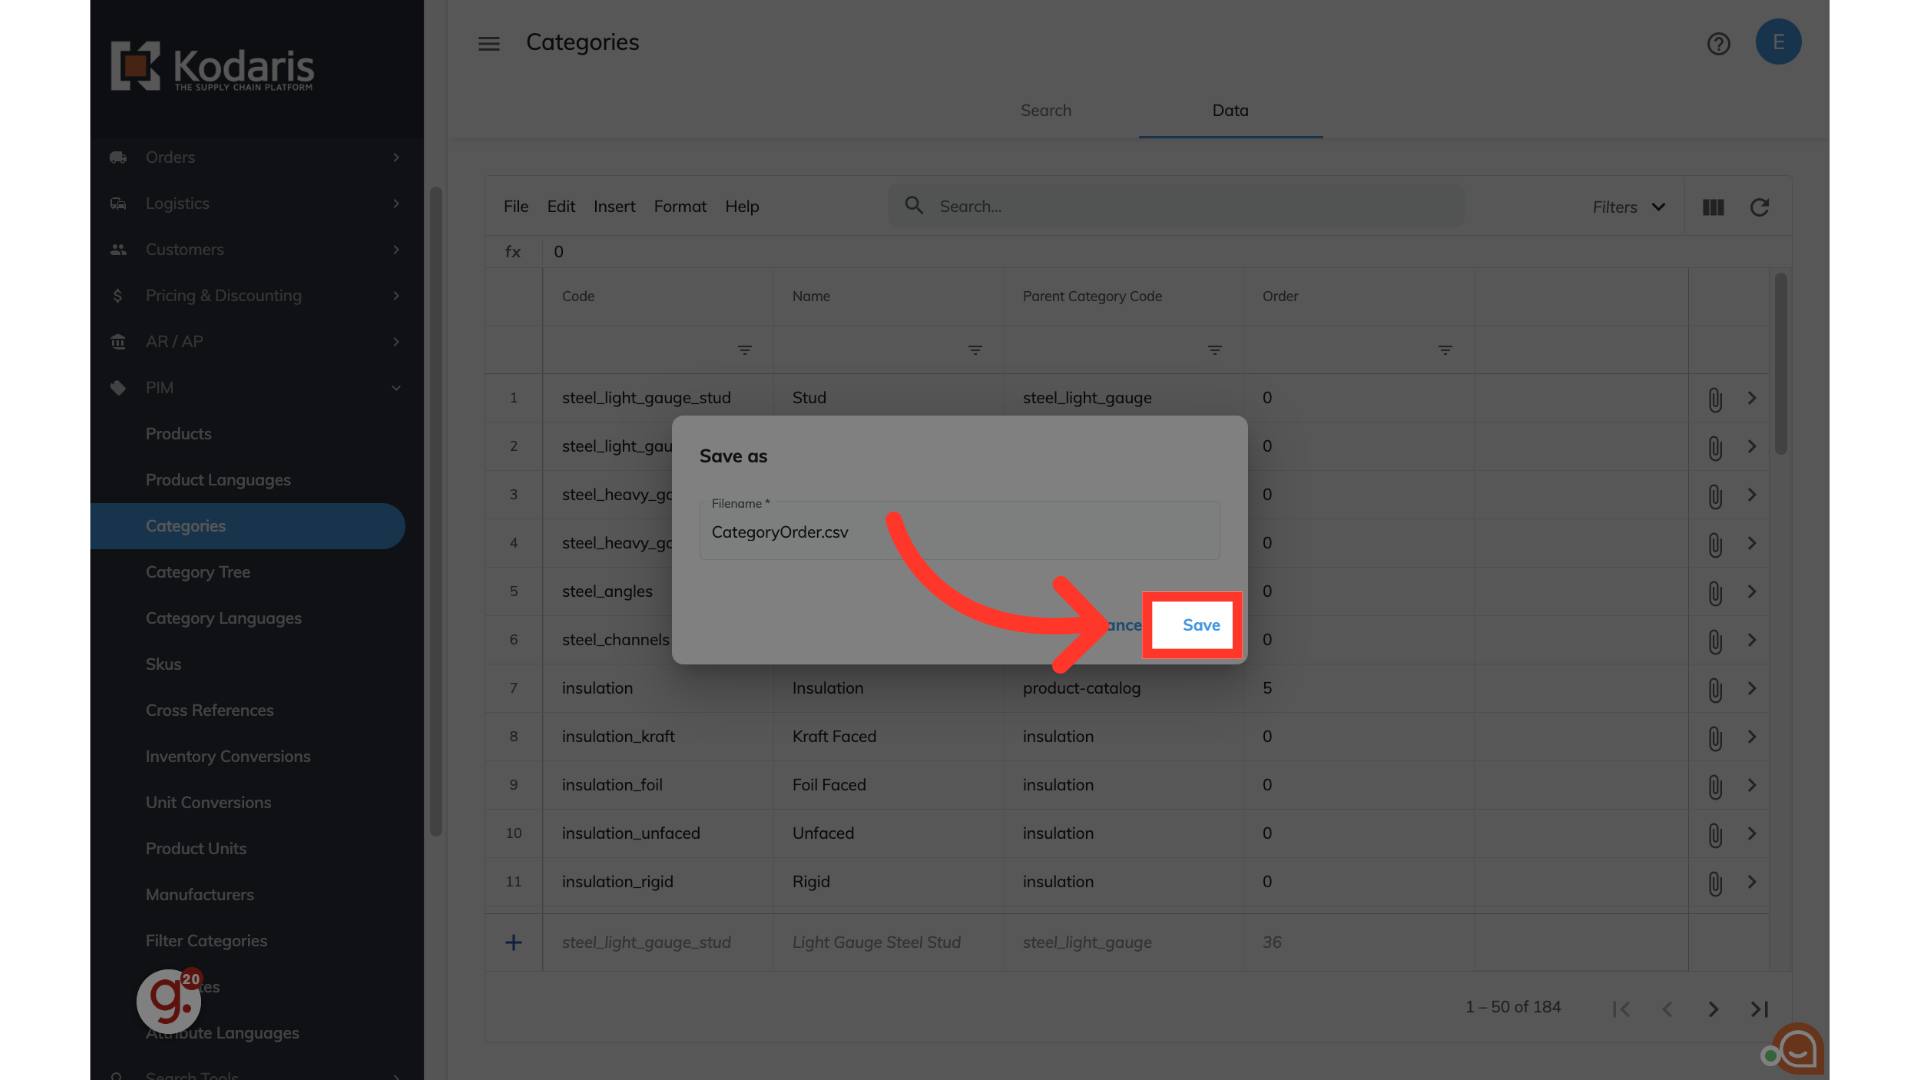1920x1080 pixels.
Task: Open the column chooser icon
Action: click(x=1712, y=207)
